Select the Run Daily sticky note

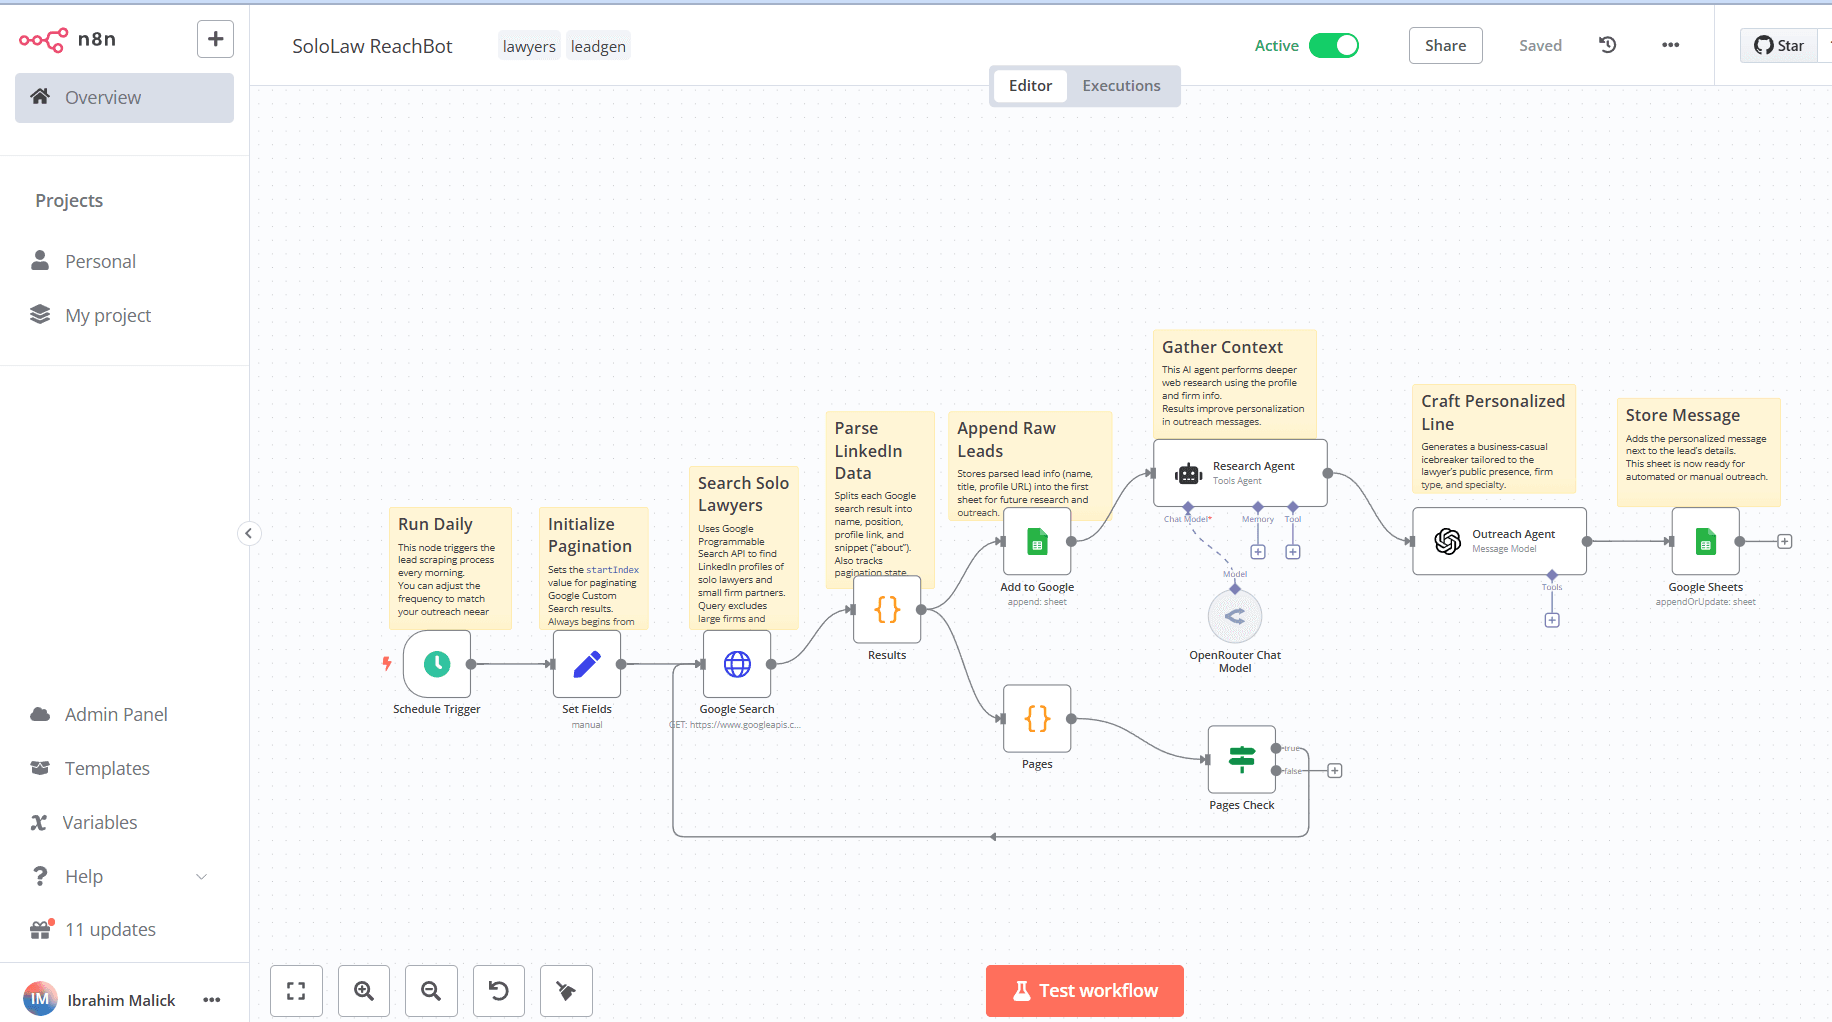coord(450,568)
